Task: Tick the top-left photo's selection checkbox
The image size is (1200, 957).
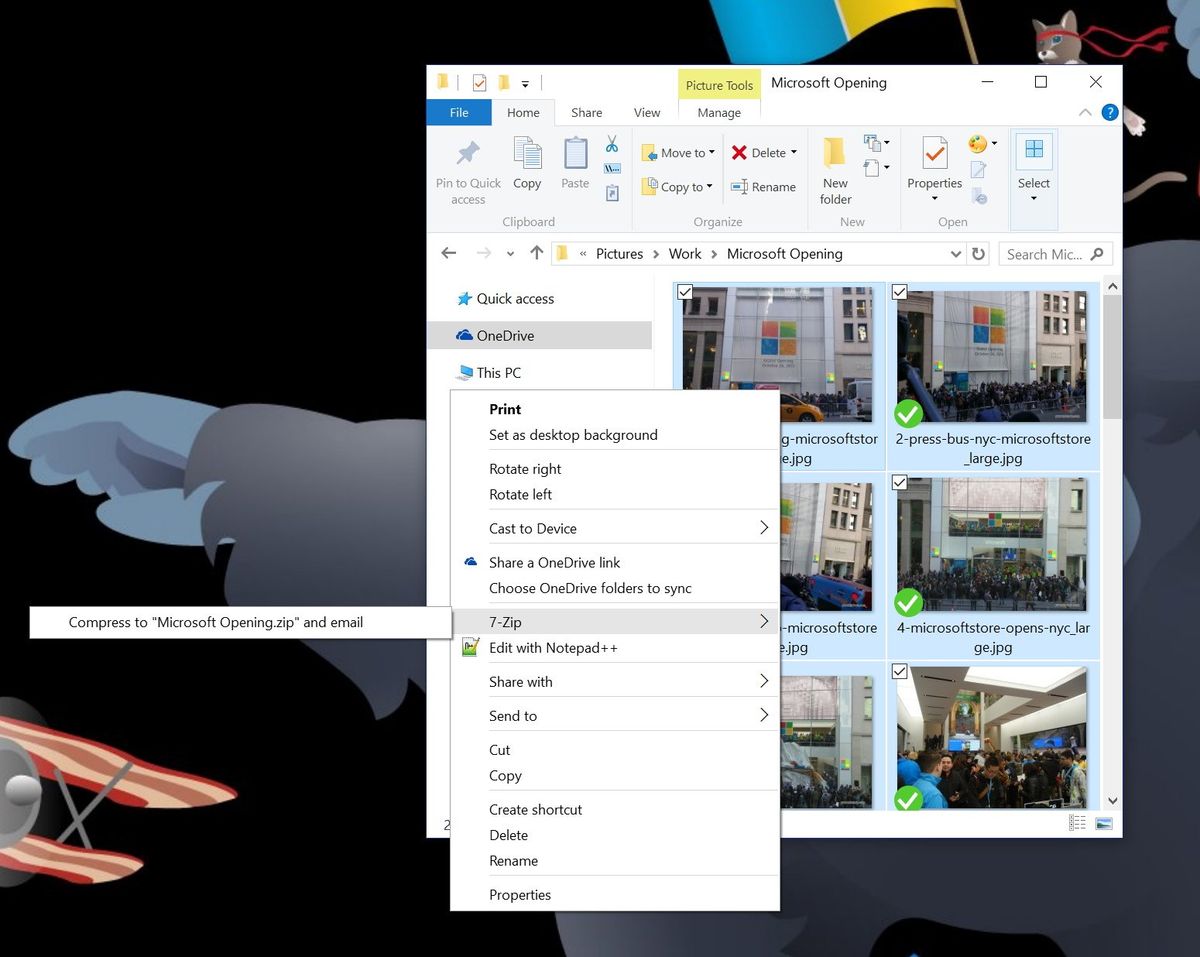Action: click(685, 292)
